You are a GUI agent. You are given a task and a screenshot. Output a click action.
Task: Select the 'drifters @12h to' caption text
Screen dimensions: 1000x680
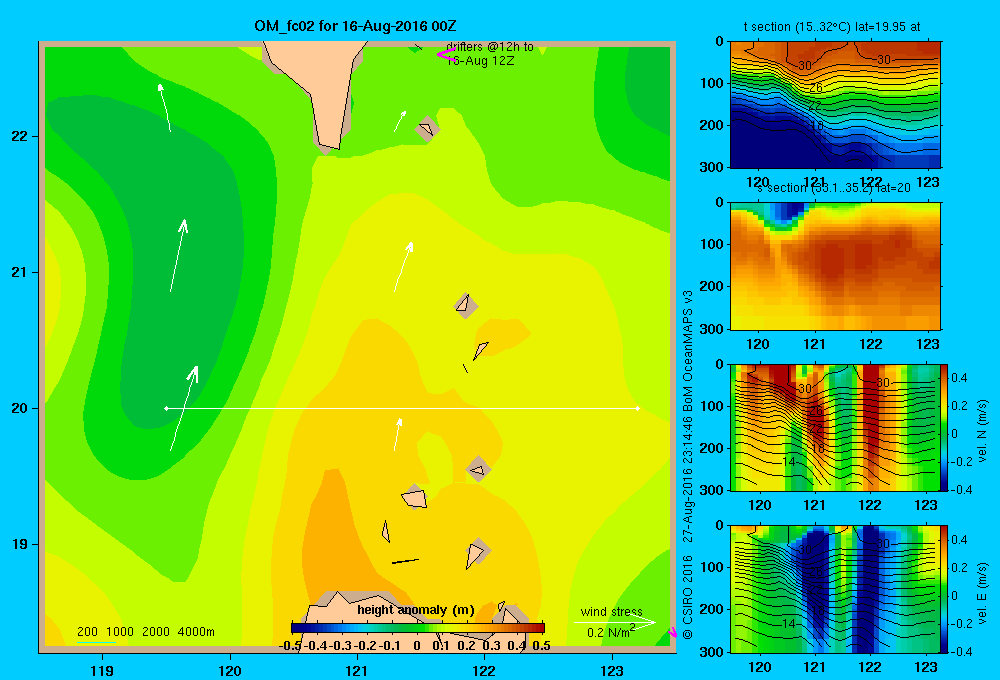(490, 47)
